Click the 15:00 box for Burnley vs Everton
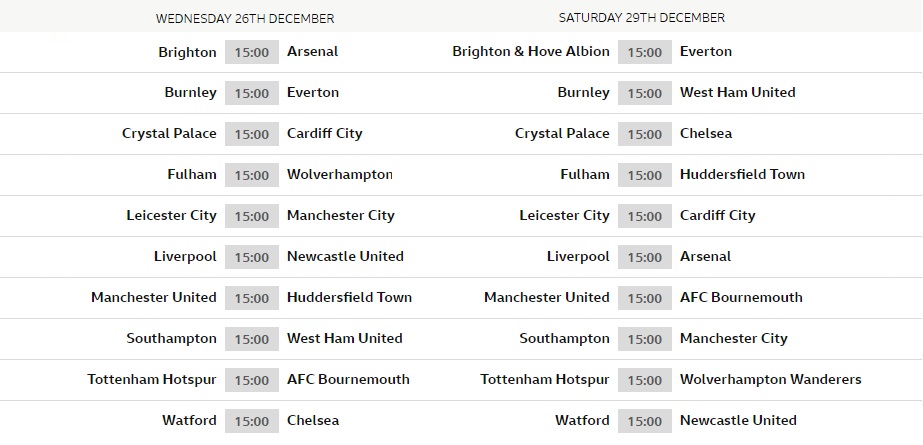Screen dimensions: 923x445 (251, 93)
